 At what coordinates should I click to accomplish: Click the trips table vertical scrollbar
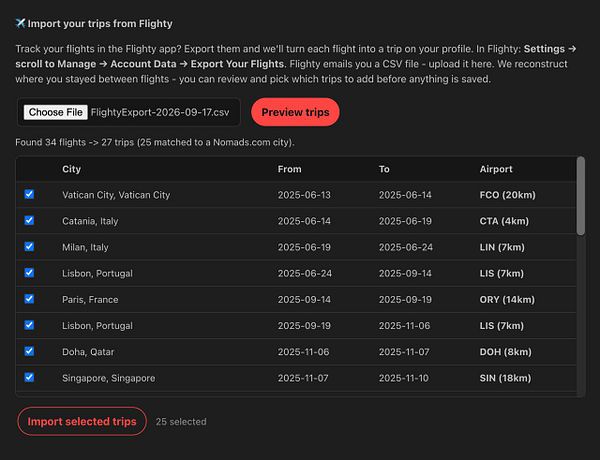click(580, 195)
